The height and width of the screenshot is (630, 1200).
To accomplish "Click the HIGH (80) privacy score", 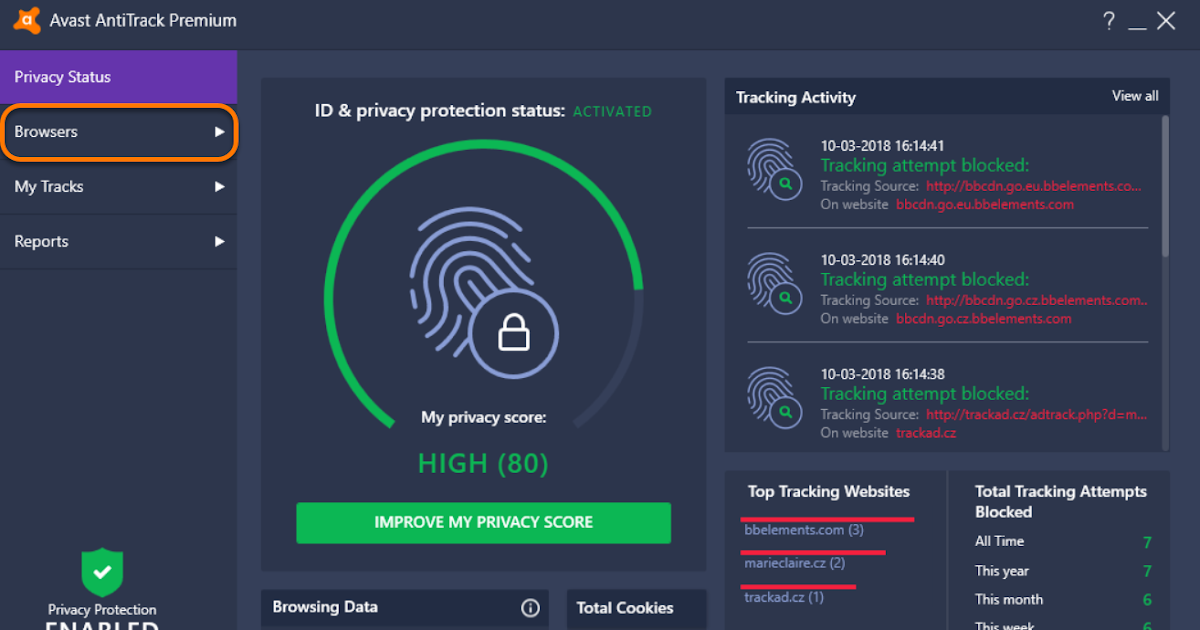I will [483, 464].
